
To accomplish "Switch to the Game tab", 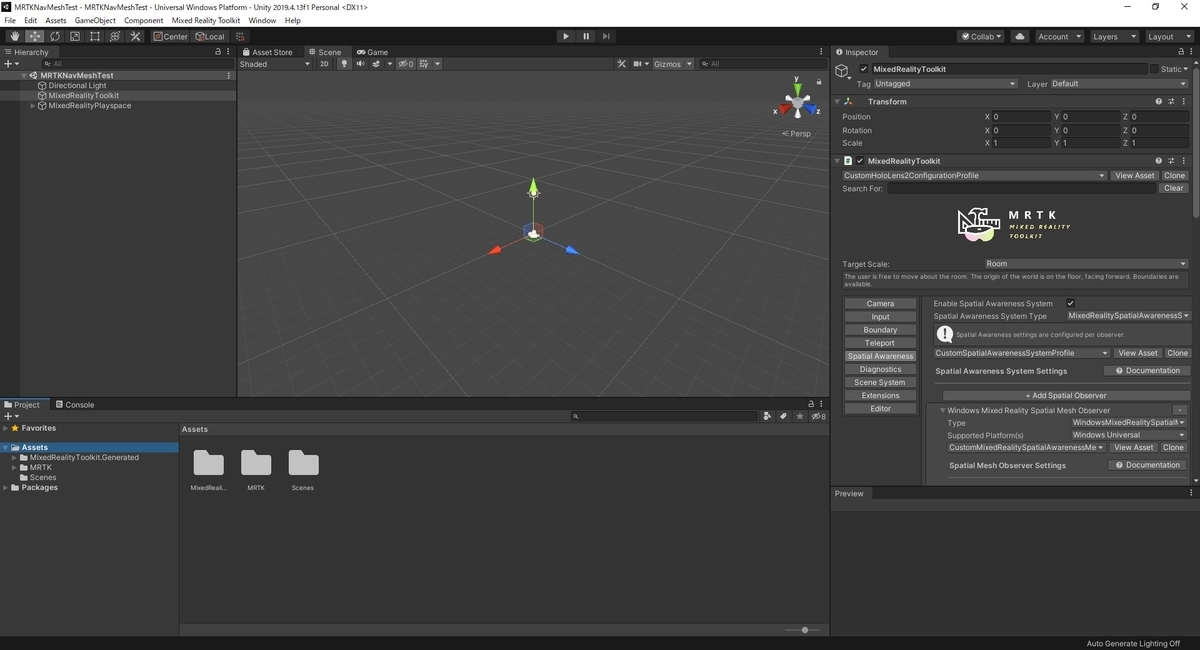I will 372,52.
